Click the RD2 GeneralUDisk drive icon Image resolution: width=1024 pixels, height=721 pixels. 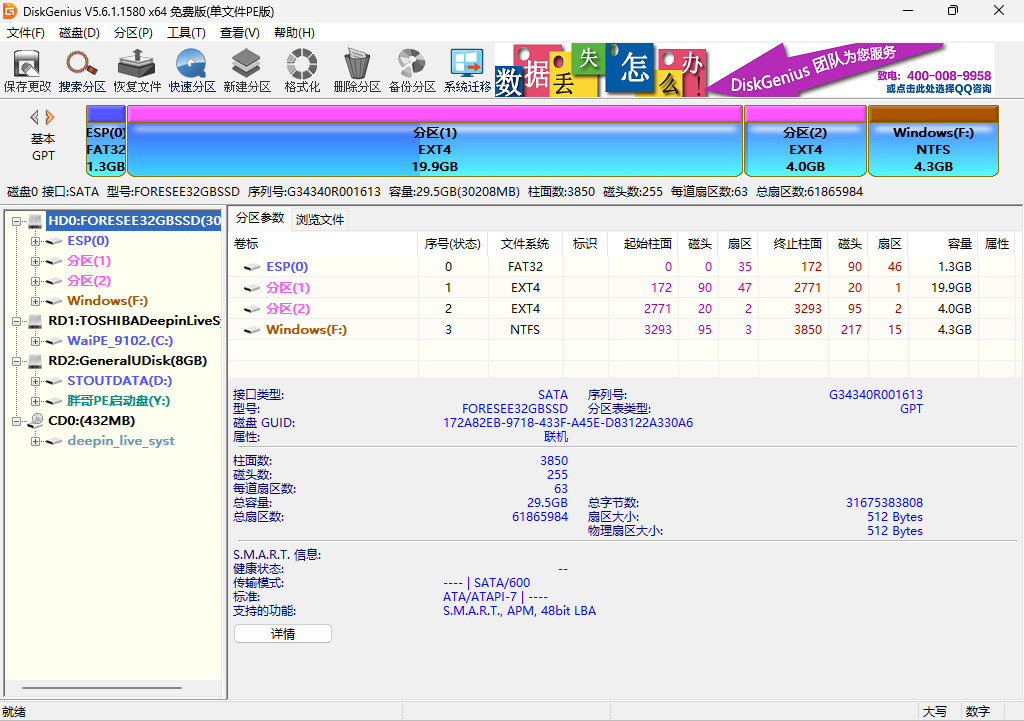click(x=35, y=360)
